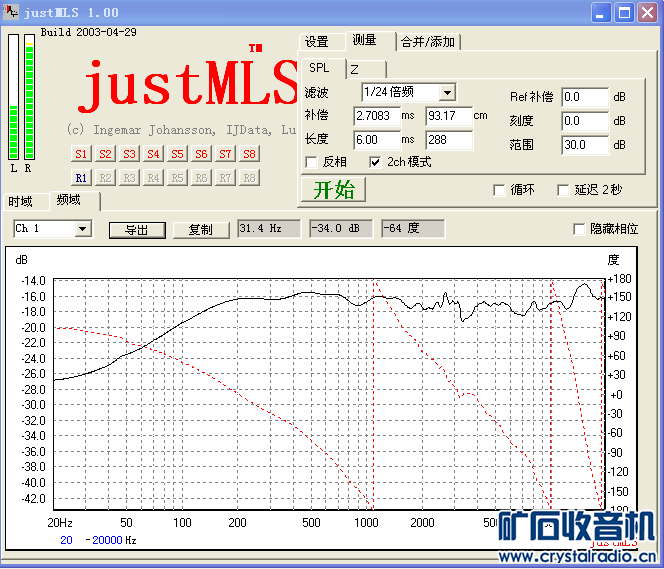The width and height of the screenshot is (664, 569).
Task: Click the 刻度 dB input field
Action: 585,122
